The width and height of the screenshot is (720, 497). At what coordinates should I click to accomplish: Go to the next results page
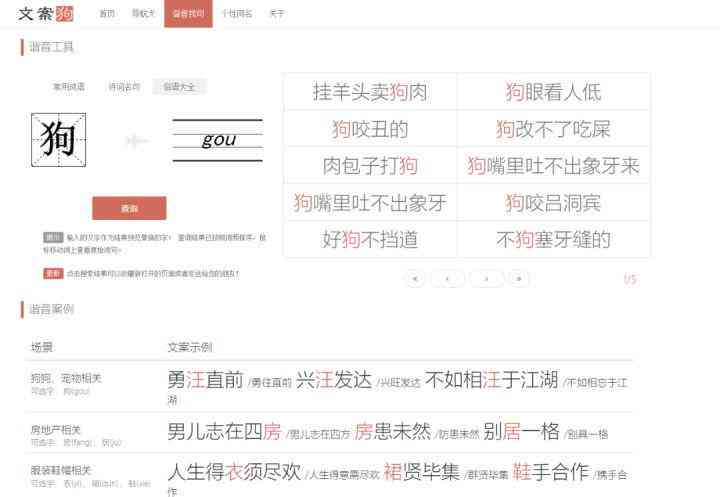pos(486,278)
